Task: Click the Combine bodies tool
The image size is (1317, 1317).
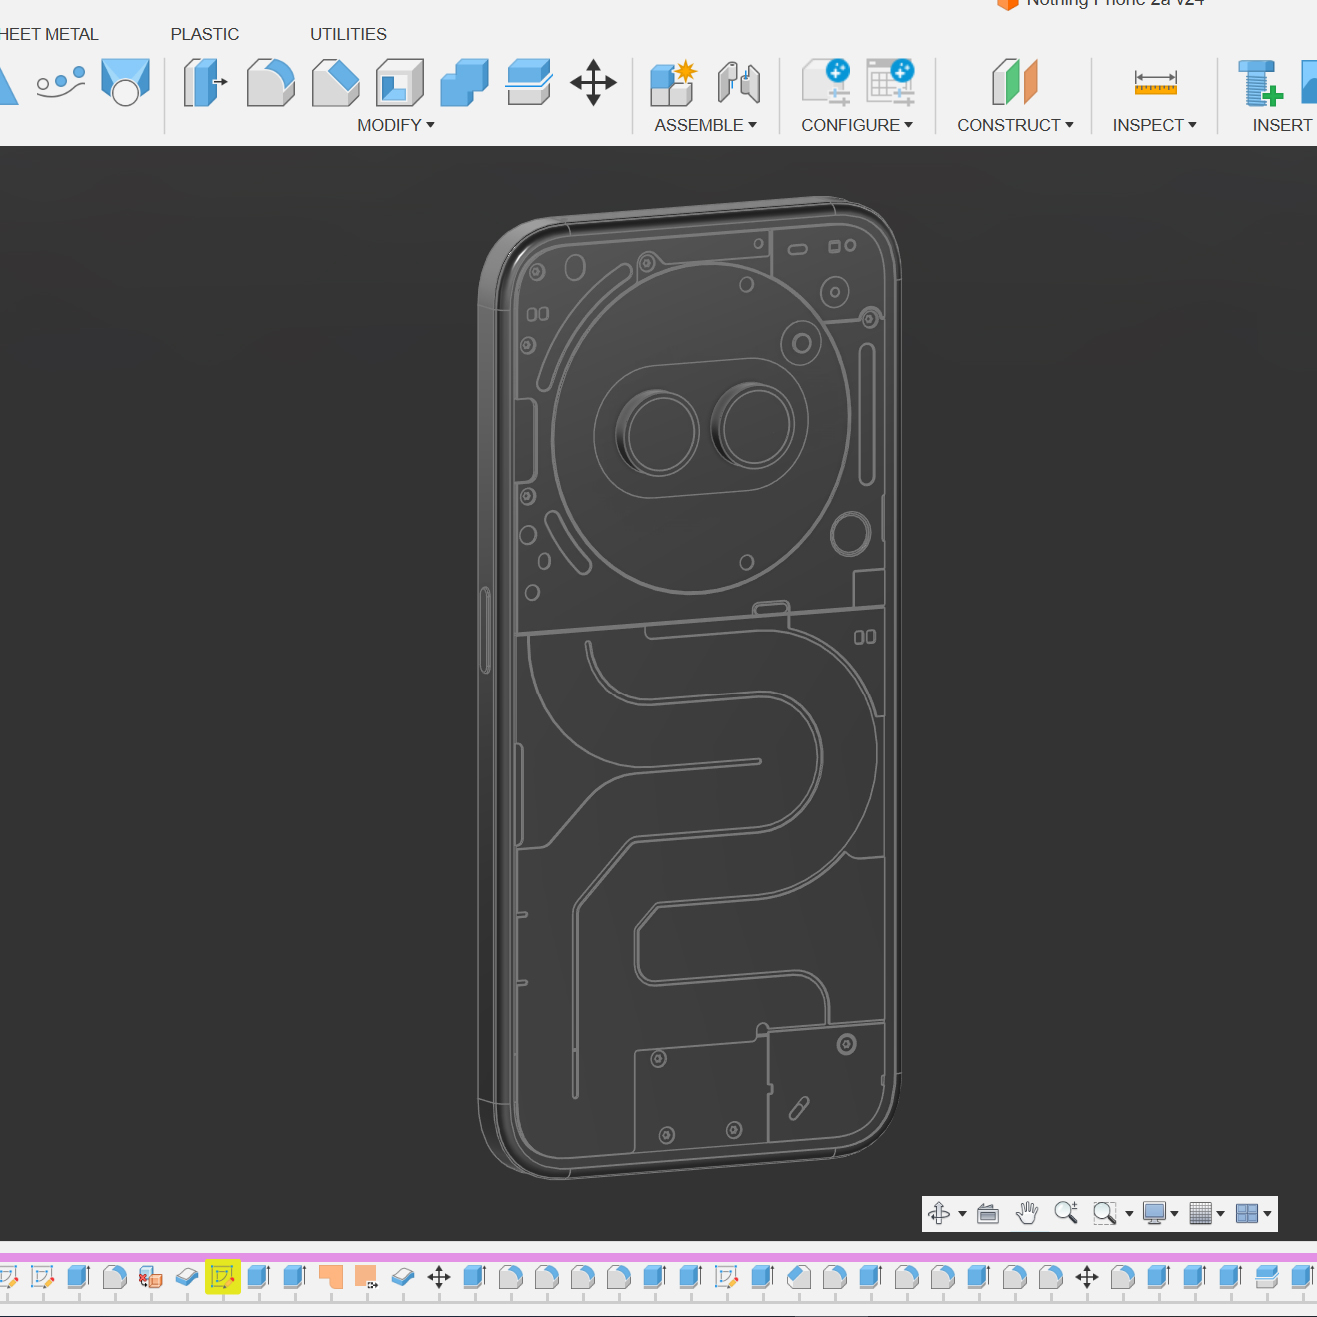Action: (464, 82)
